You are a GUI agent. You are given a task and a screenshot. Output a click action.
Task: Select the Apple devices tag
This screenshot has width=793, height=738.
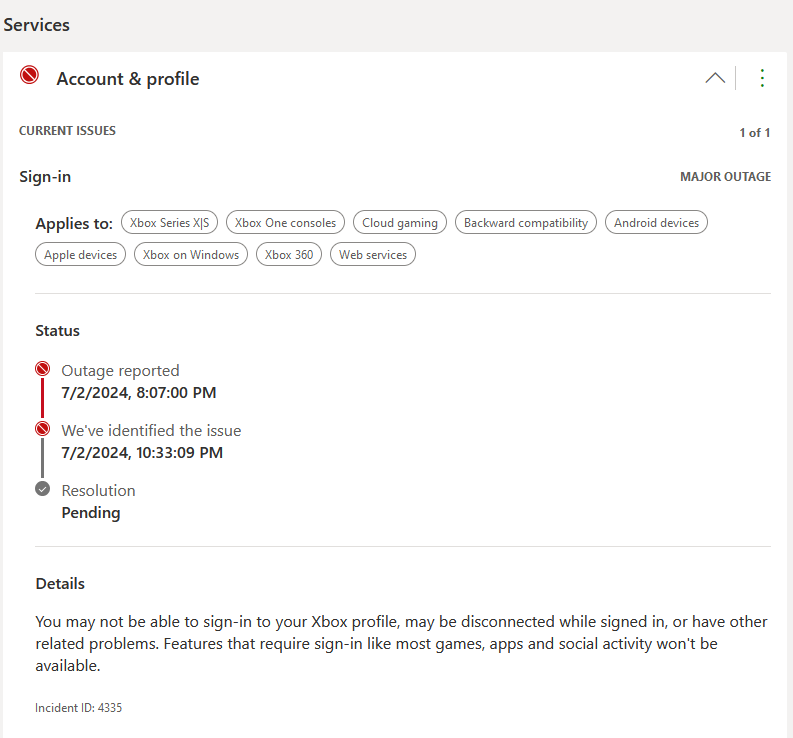(80, 254)
